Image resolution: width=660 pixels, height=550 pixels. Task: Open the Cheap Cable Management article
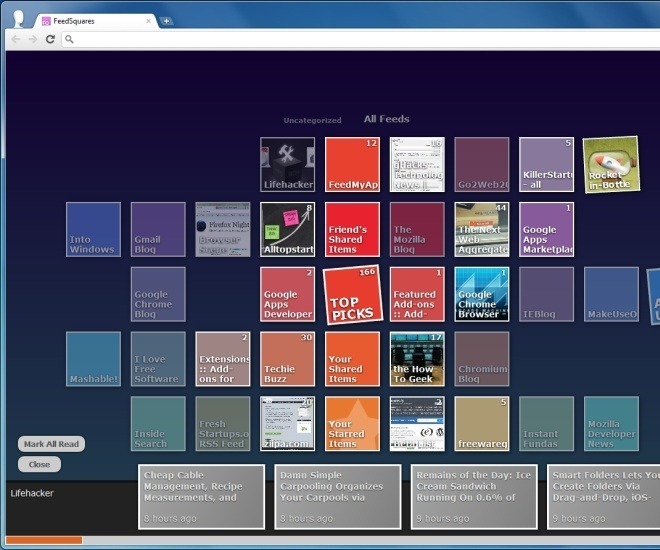(x=202, y=497)
